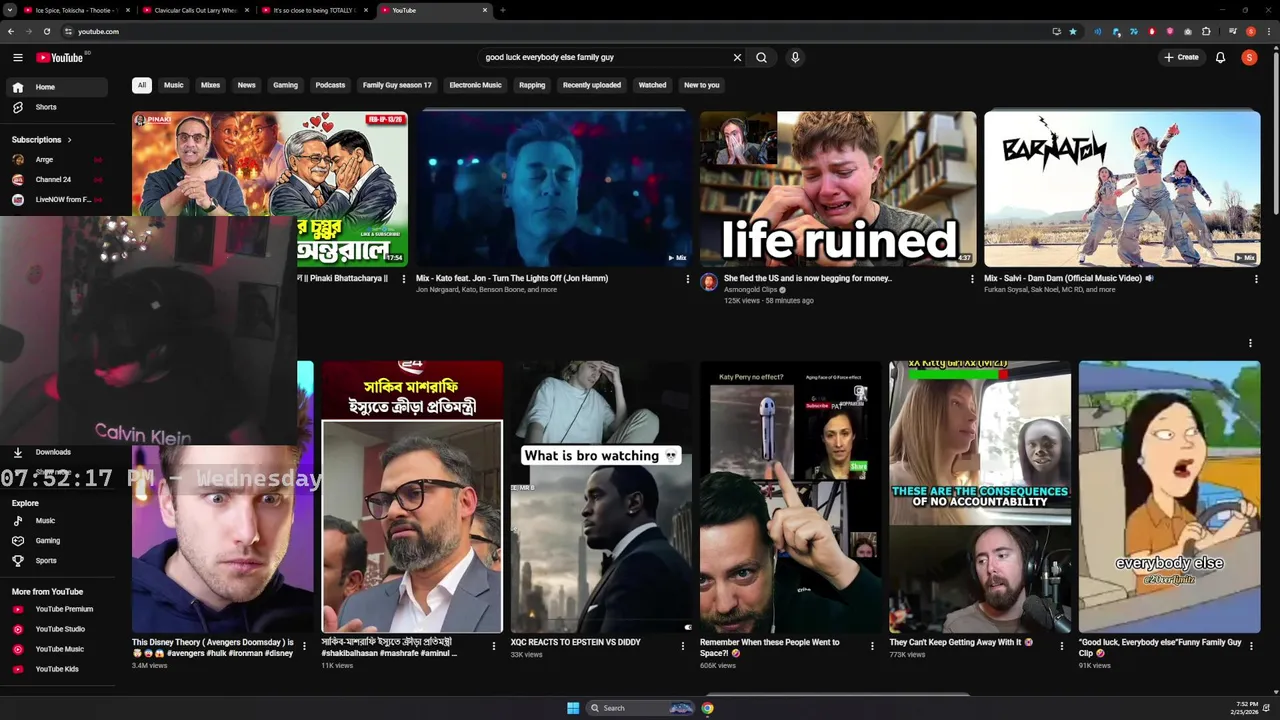Select the All filter chip
1280x720 pixels.
141,85
